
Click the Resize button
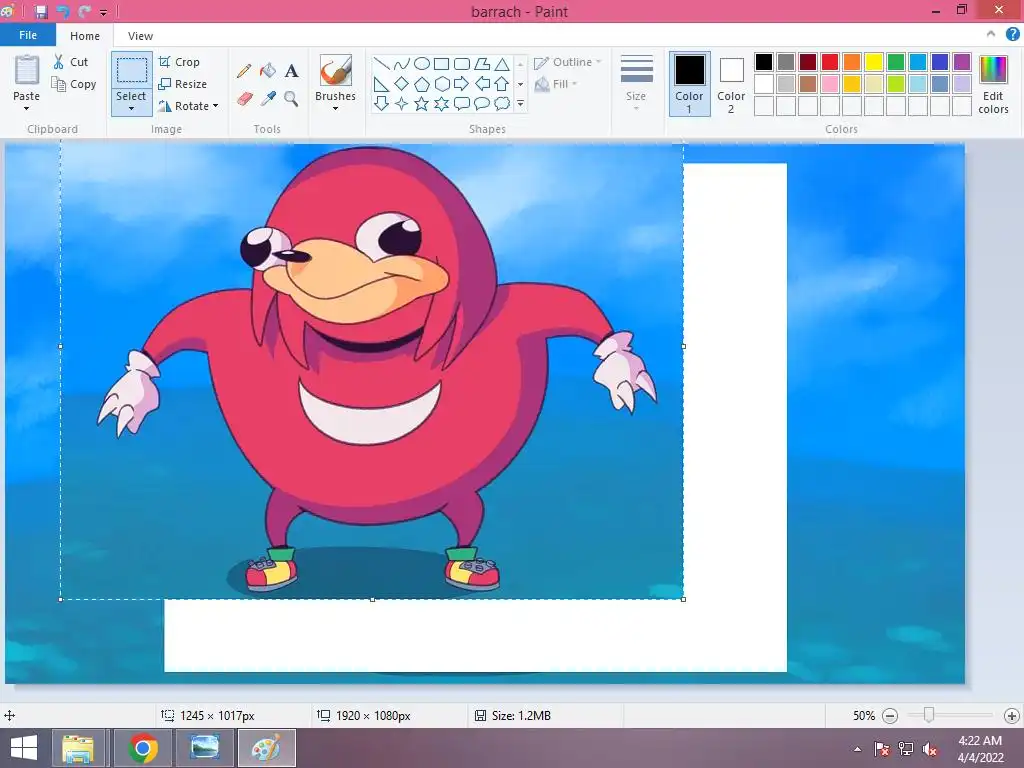(x=183, y=84)
